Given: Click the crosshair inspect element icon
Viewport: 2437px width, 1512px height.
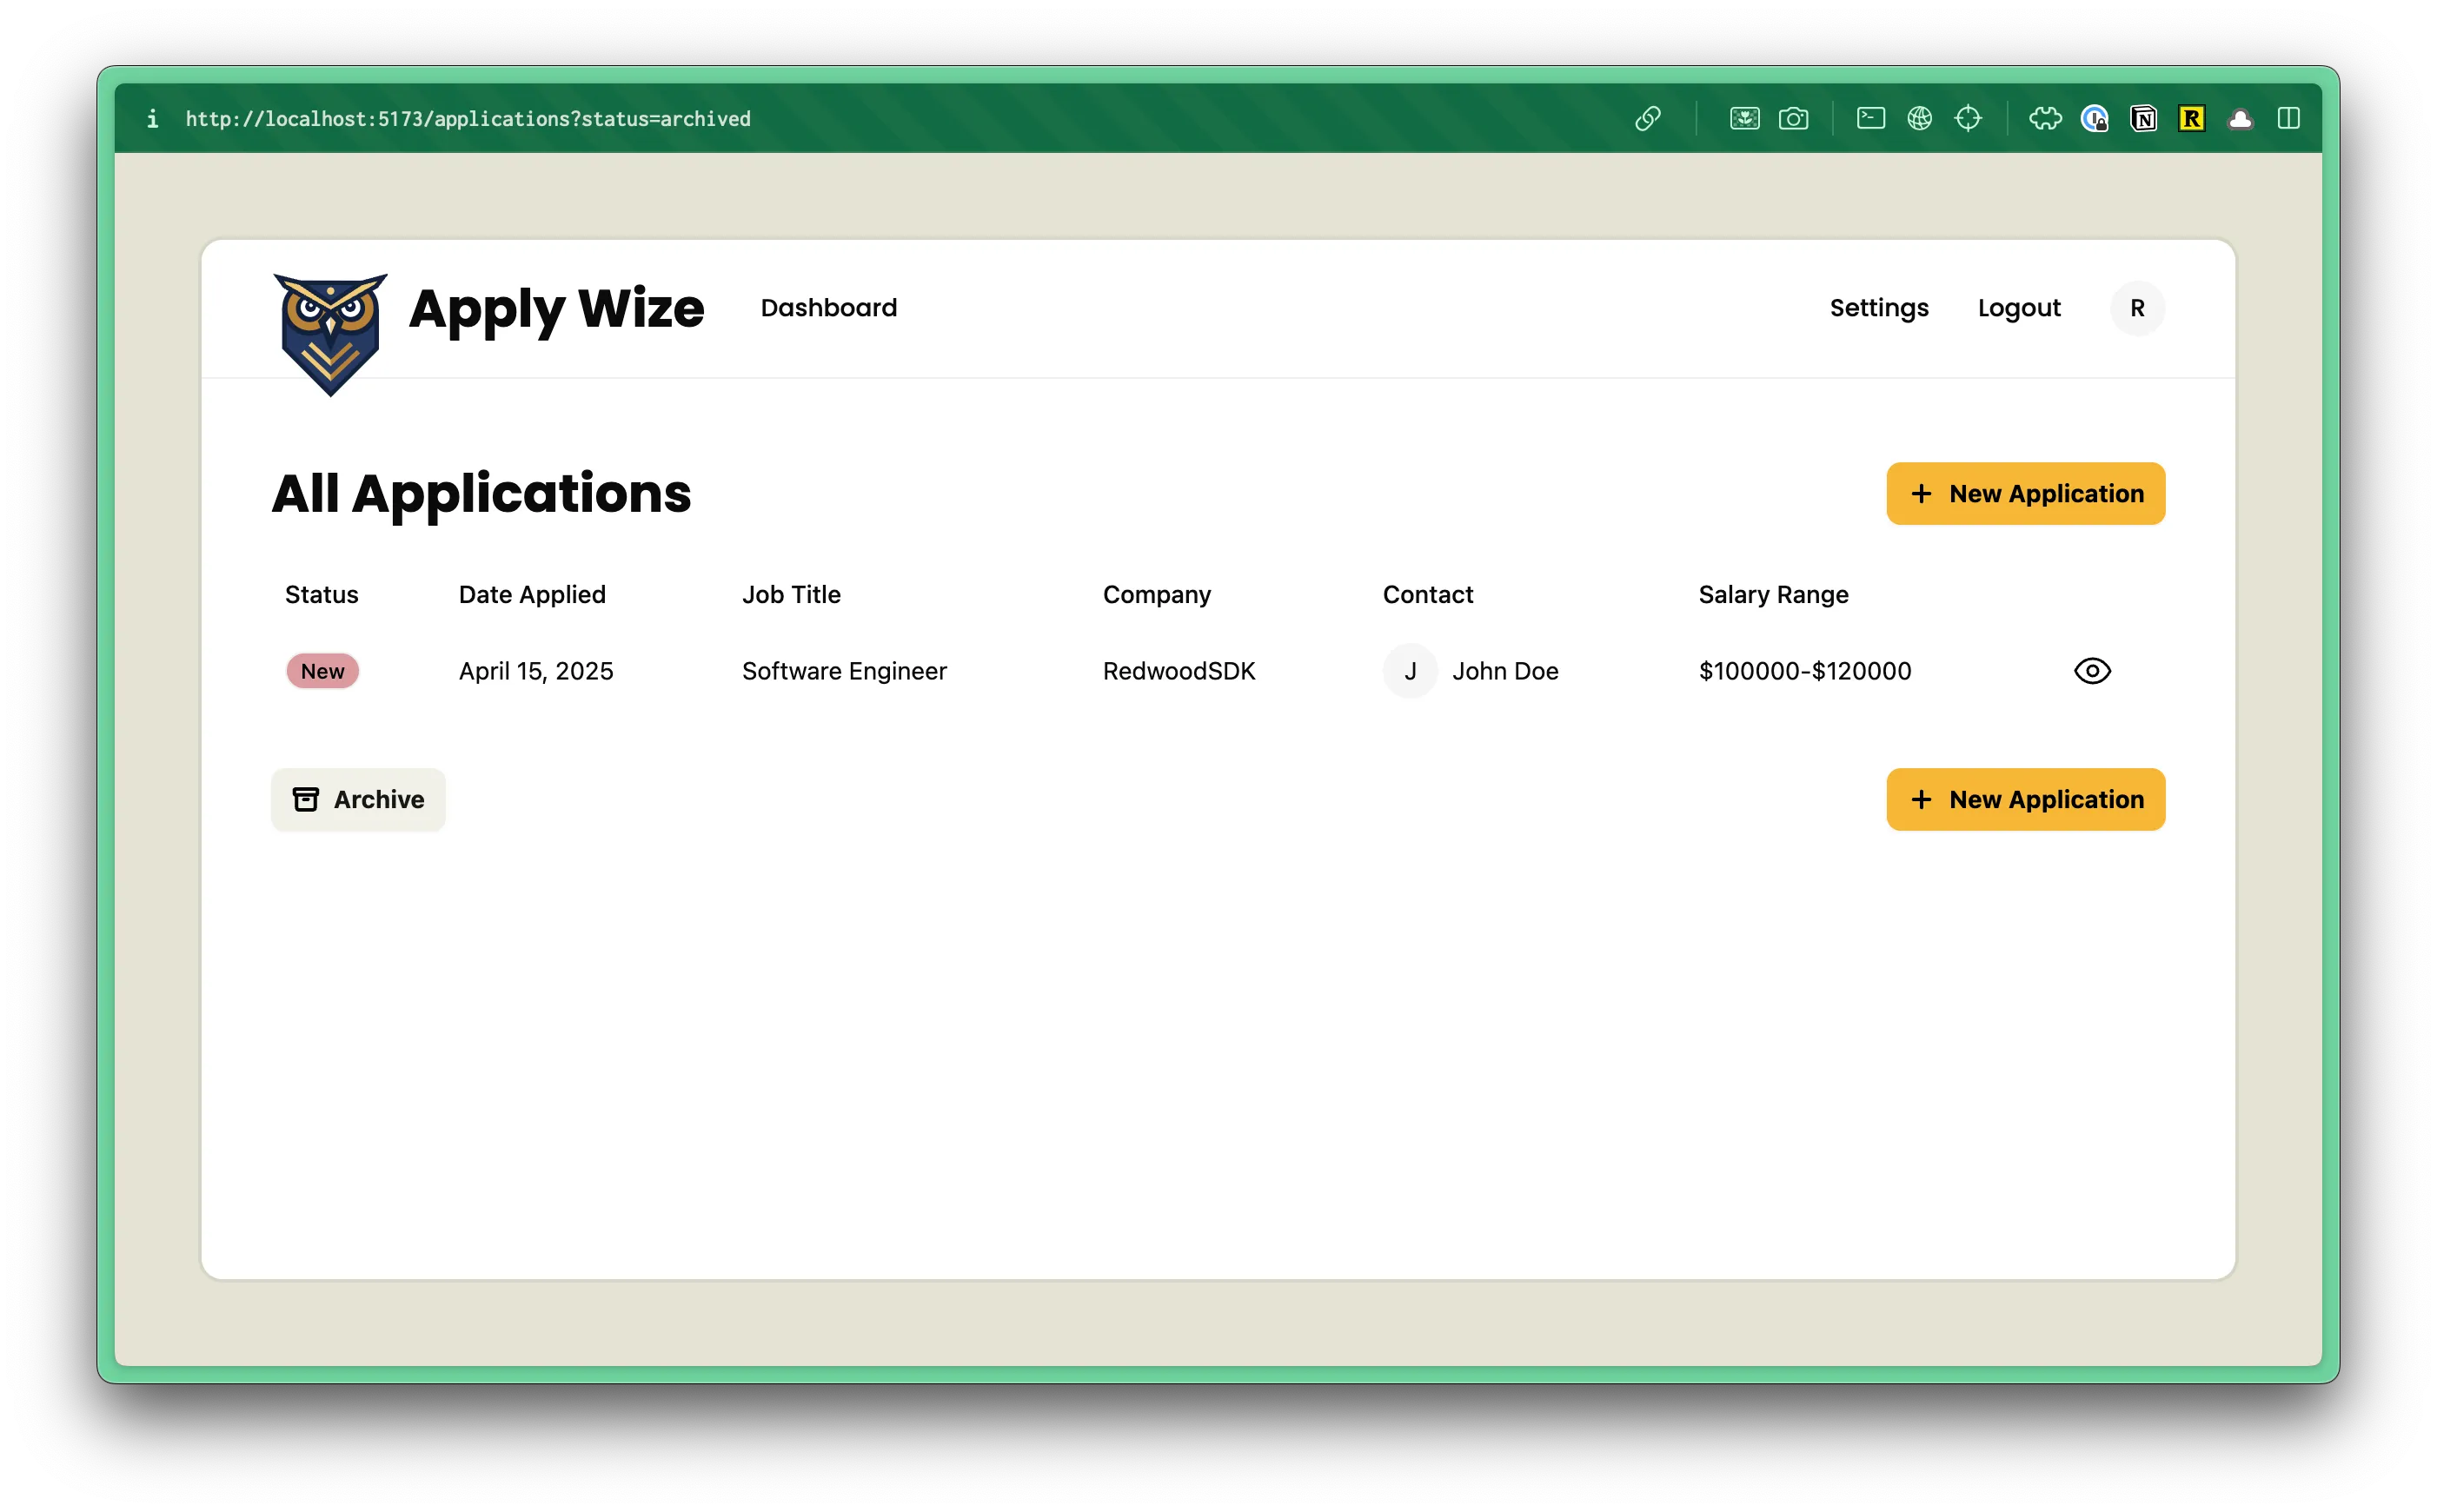Looking at the screenshot, I should click(1967, 118).
